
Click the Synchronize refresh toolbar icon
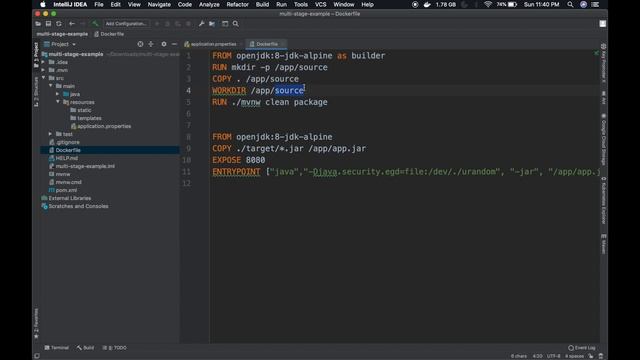tap(59, 24)
